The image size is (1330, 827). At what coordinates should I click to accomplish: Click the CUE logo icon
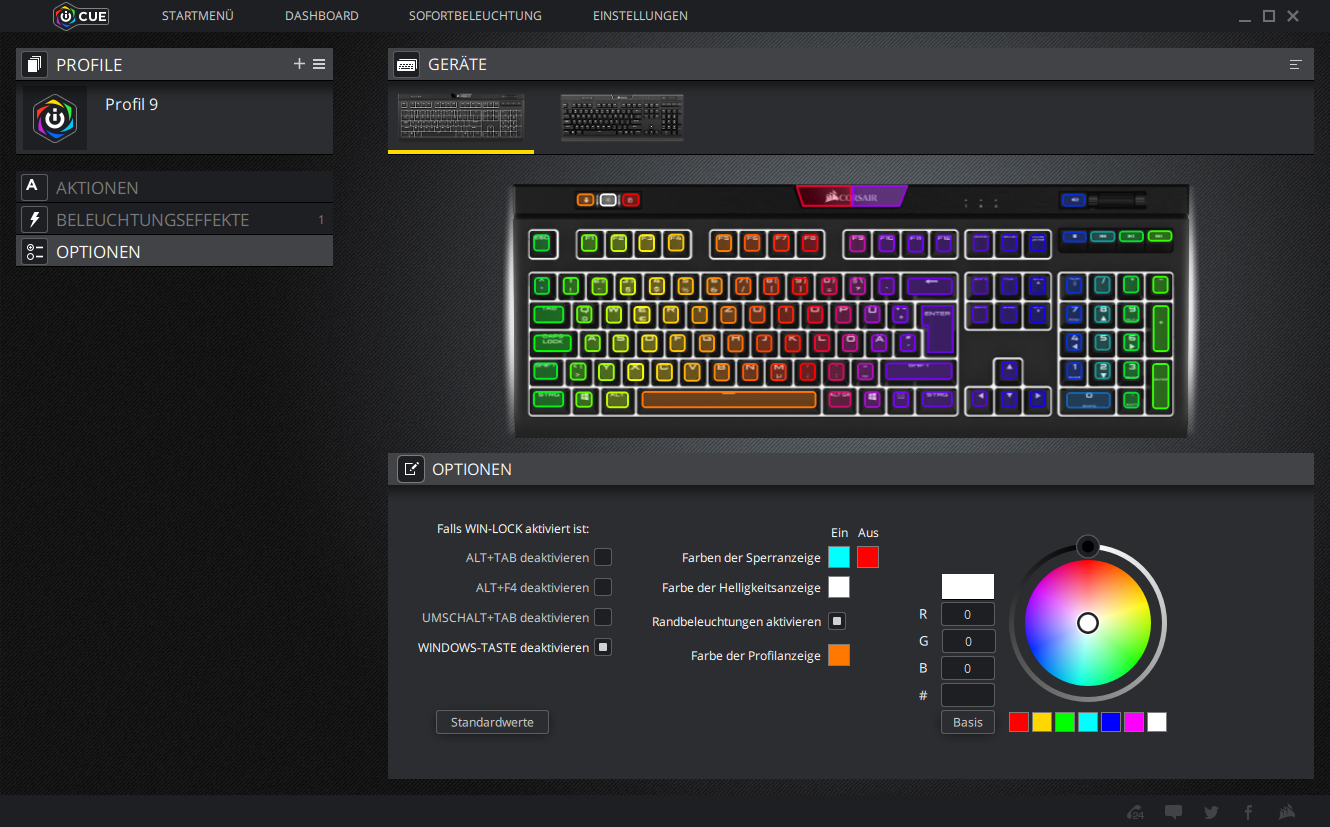(x=67, y=16)
